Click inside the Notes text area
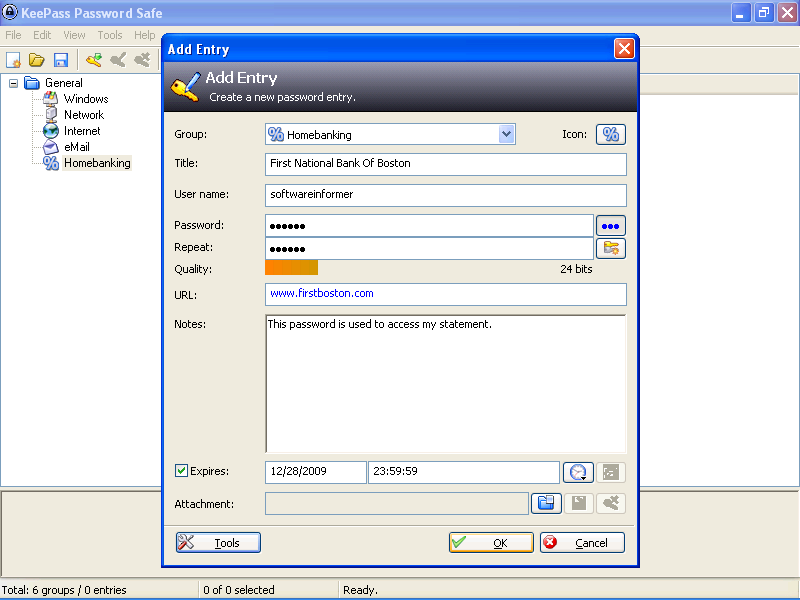Viewport: 800px width, 600px height. pyautogui.click(x=446, y=384)
